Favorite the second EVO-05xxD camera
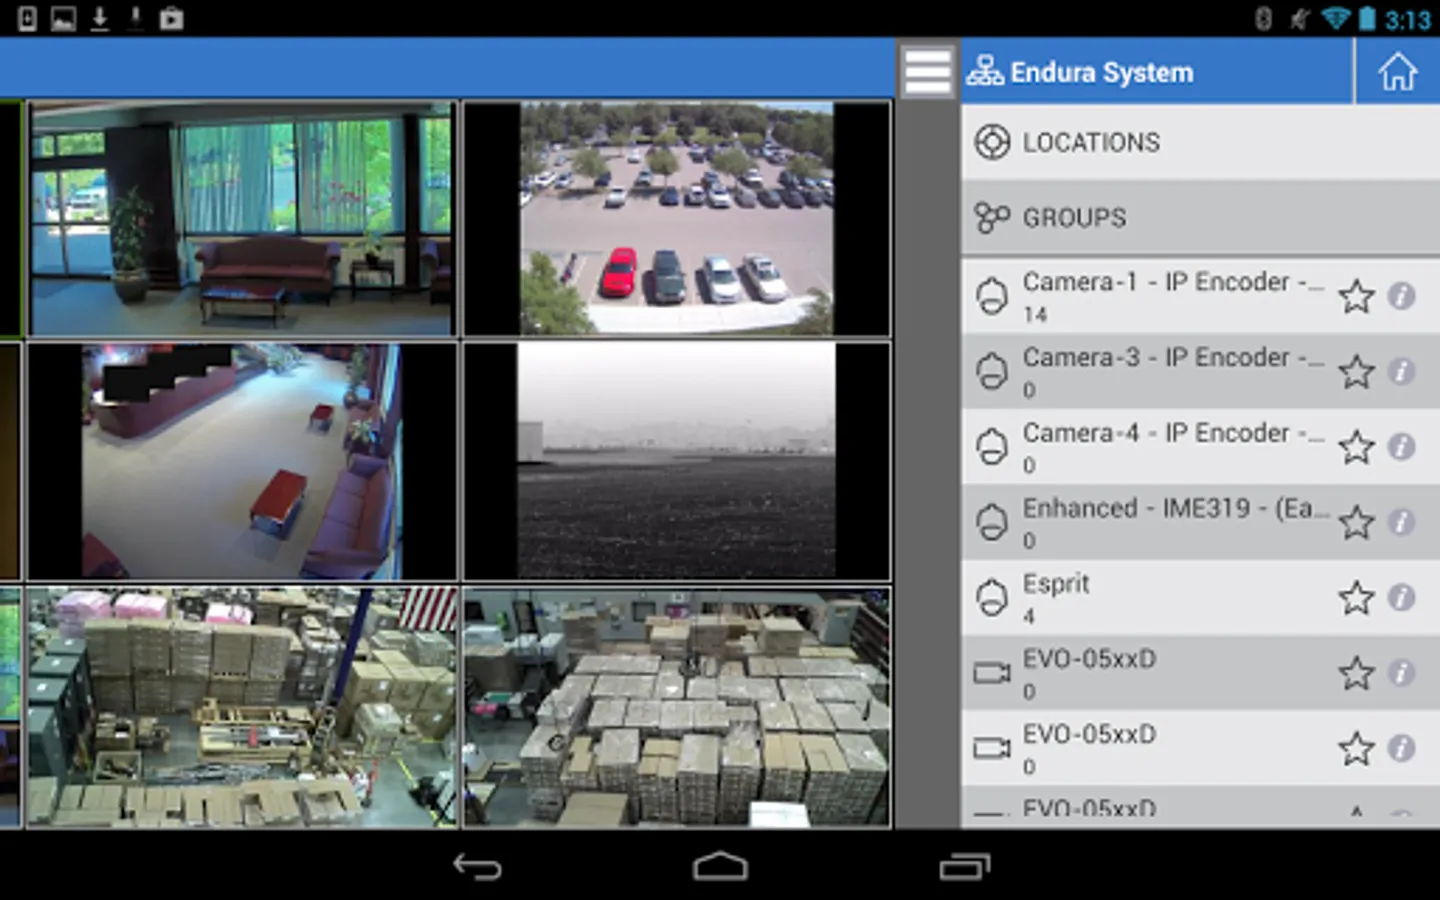 1356,748
